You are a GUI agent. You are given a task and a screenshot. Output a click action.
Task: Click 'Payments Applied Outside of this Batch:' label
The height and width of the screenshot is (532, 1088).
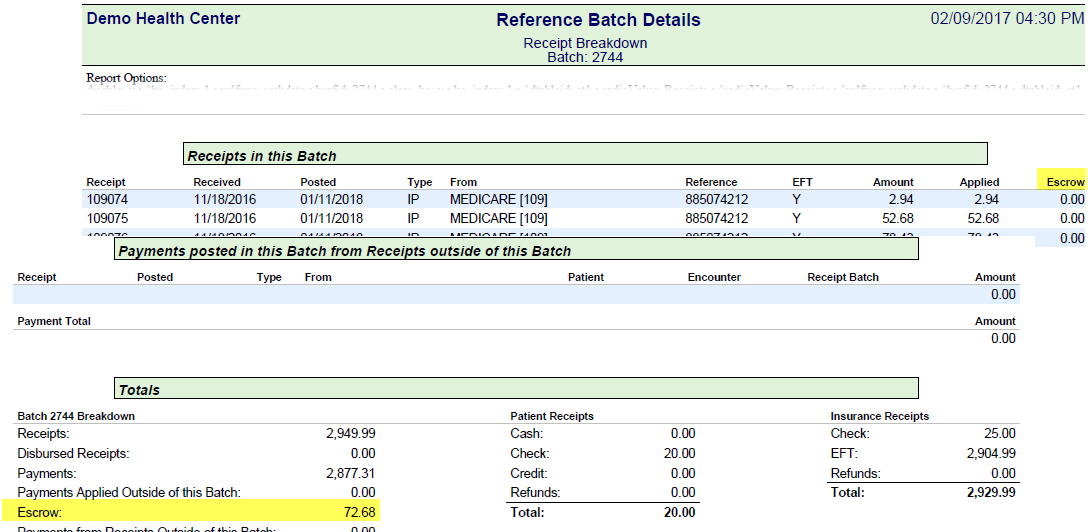(x=129, y=493)
